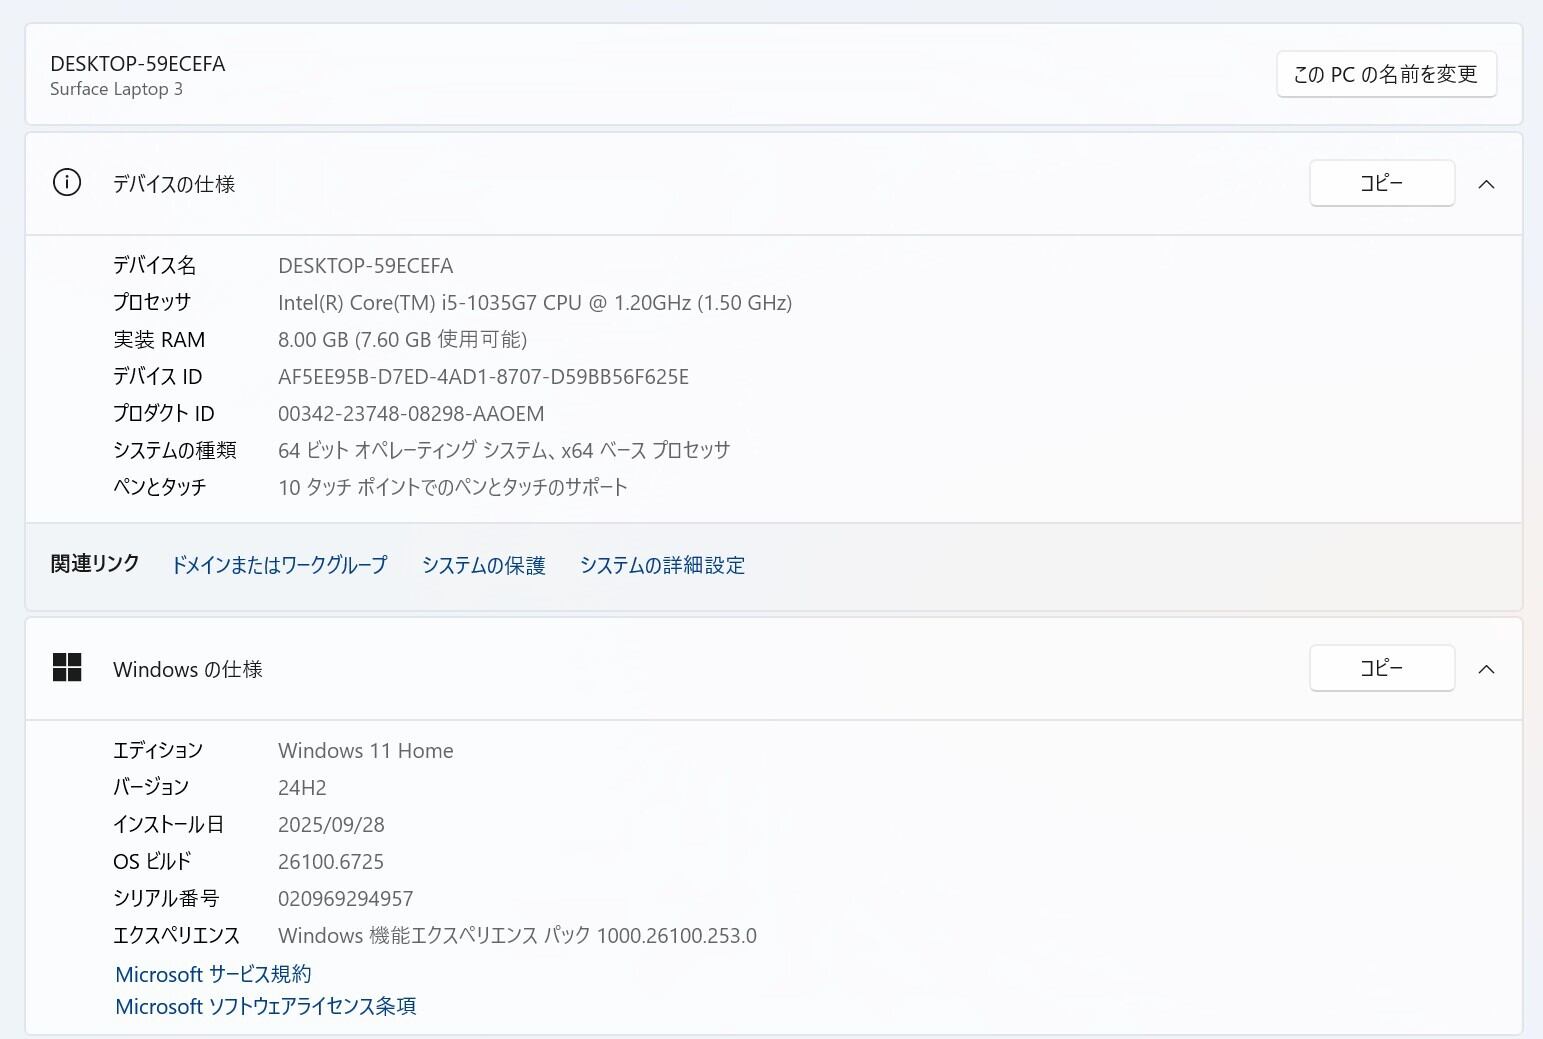Image resolution: width=1543 pixels, height=1039 pixels.
Task: Click the Surface Laptop 3 model text
Action: (116, 89)
